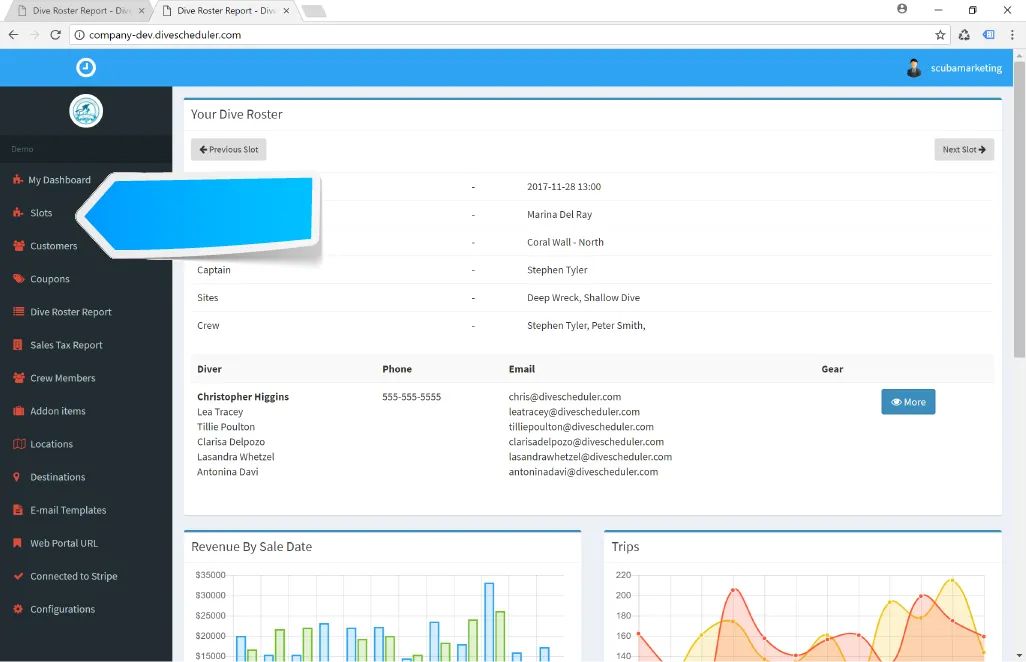Go back using browser back arrow
1026x662 pixels.
coord(14,35)
